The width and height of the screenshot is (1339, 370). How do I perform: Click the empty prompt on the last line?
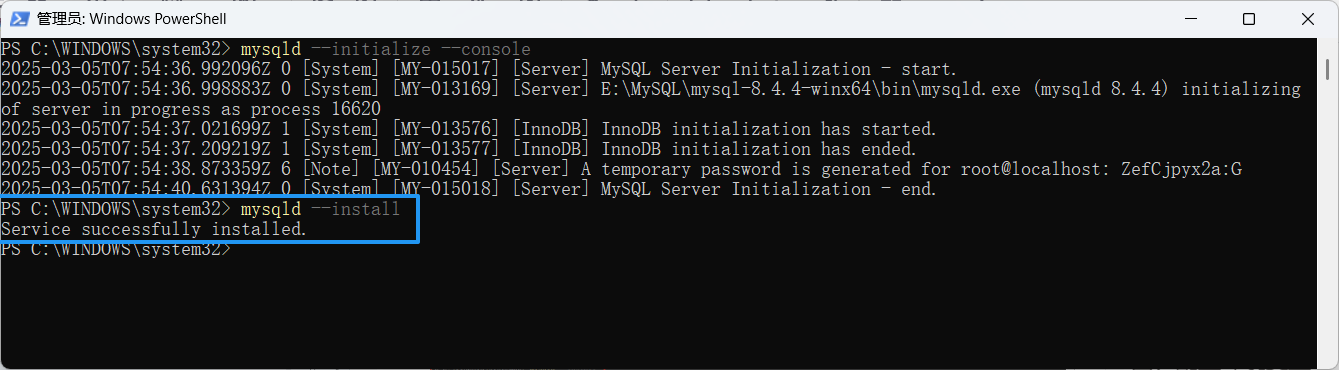coord(116,250)
